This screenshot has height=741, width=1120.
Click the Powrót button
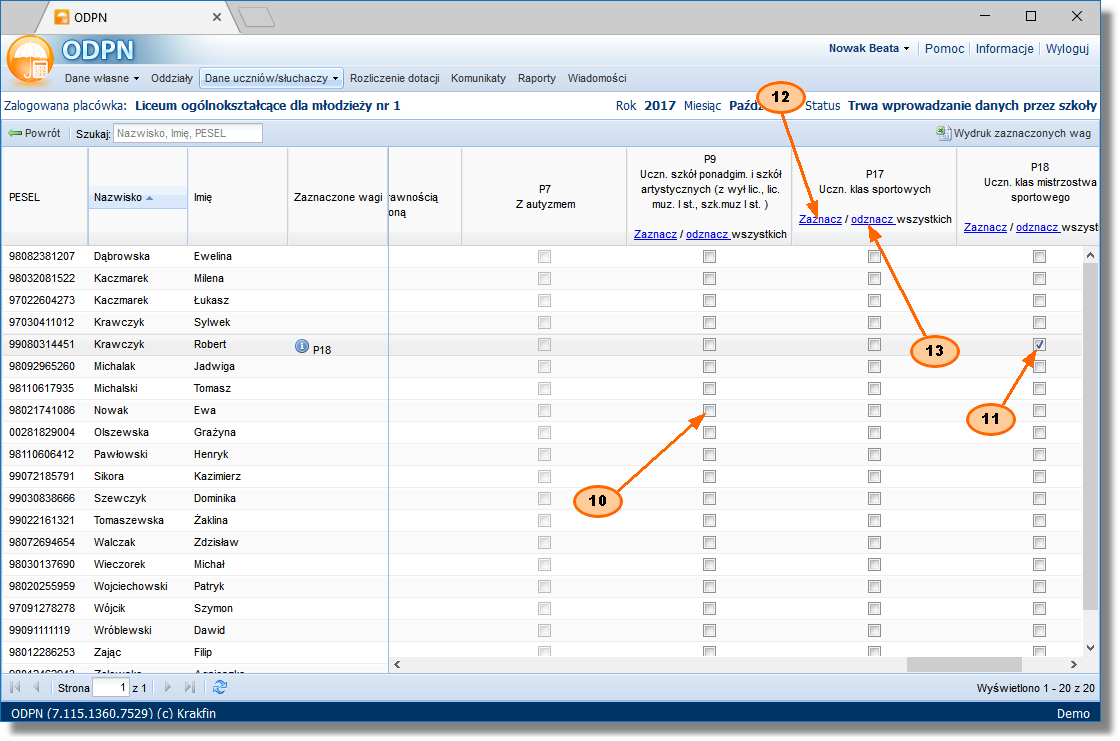(x=34, y=133)
